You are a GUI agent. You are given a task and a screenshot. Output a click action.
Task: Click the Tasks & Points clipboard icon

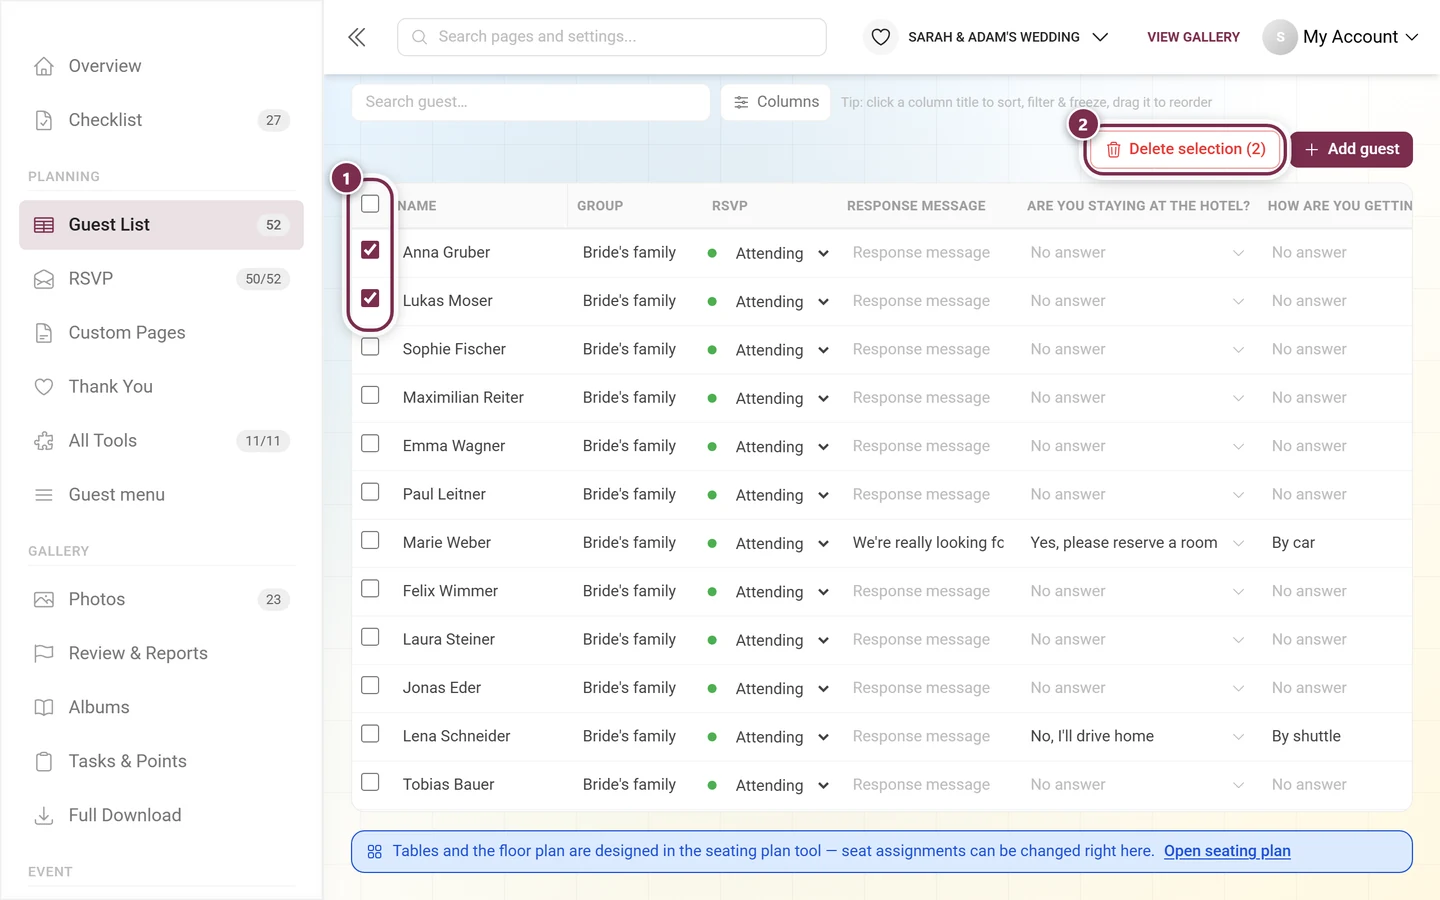coord(44,762)
